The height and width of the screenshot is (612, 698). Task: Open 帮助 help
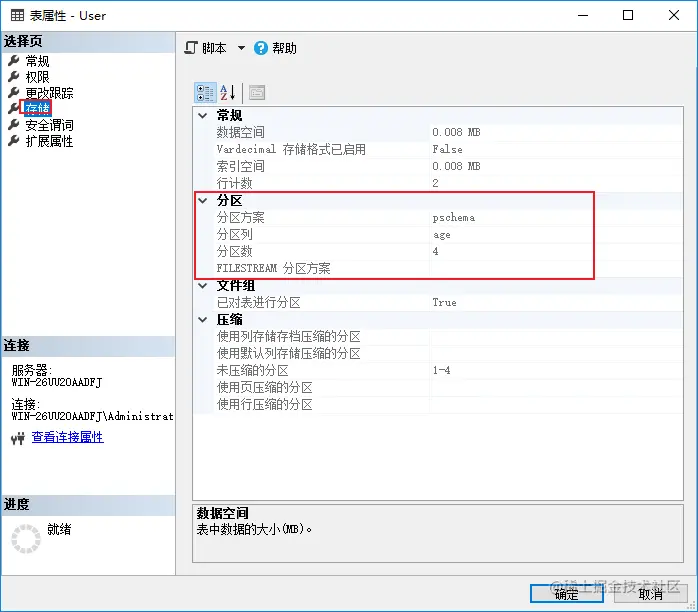tap(284, 48)
